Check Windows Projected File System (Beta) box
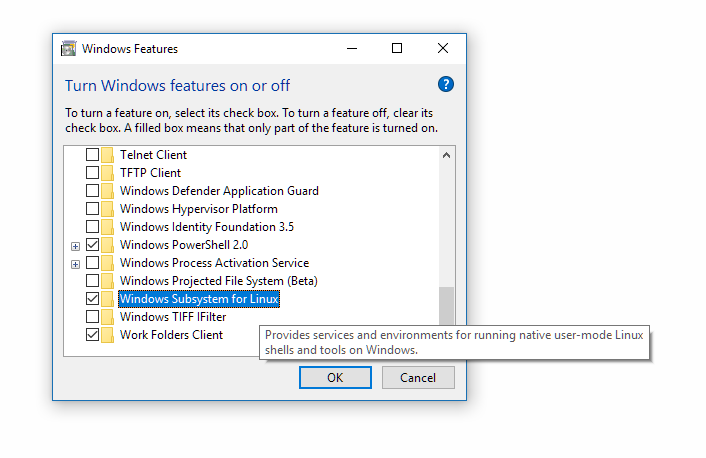The width and height of the screenshot is (706, 458). [x=92, y=281]
